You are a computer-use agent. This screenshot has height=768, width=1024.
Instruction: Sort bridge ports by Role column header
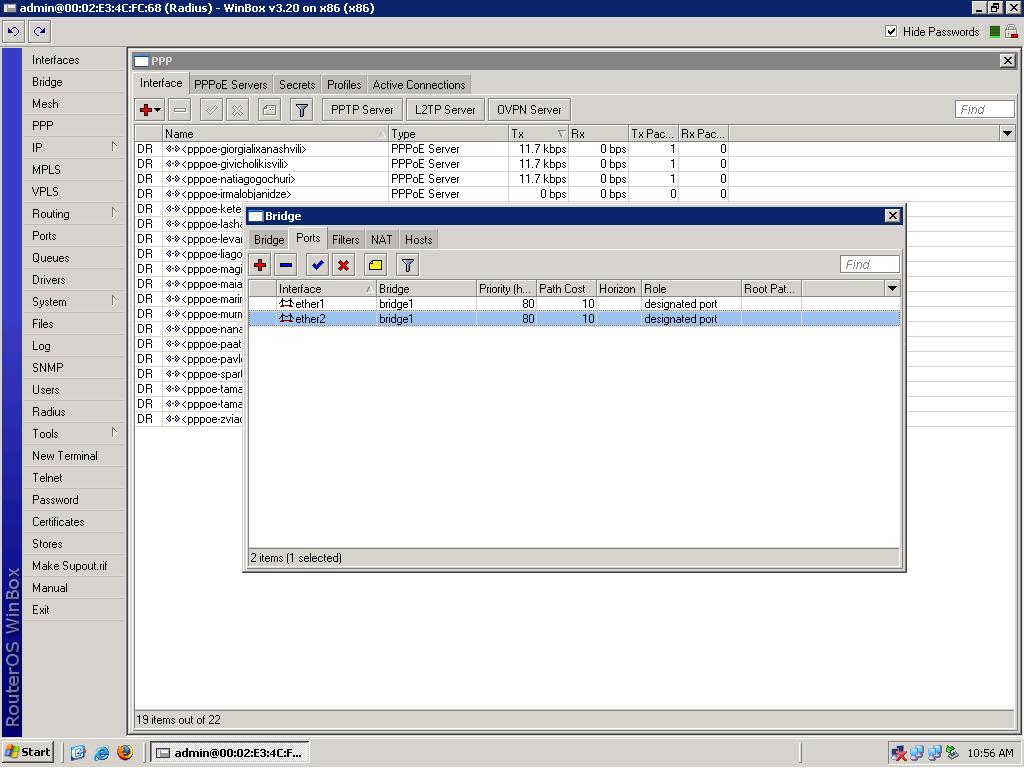[x=691, y=289]
